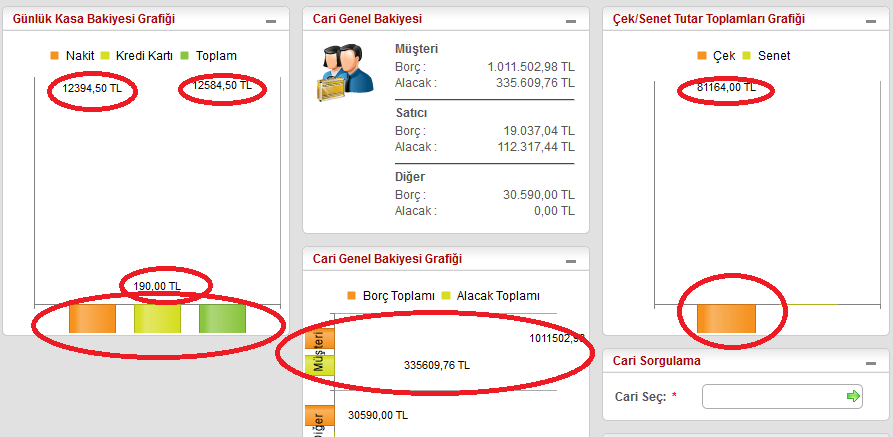Collapse the Cari Genel Bakiyesi panel
Viewport: 893px width, 437px height.
coord(571,21)
